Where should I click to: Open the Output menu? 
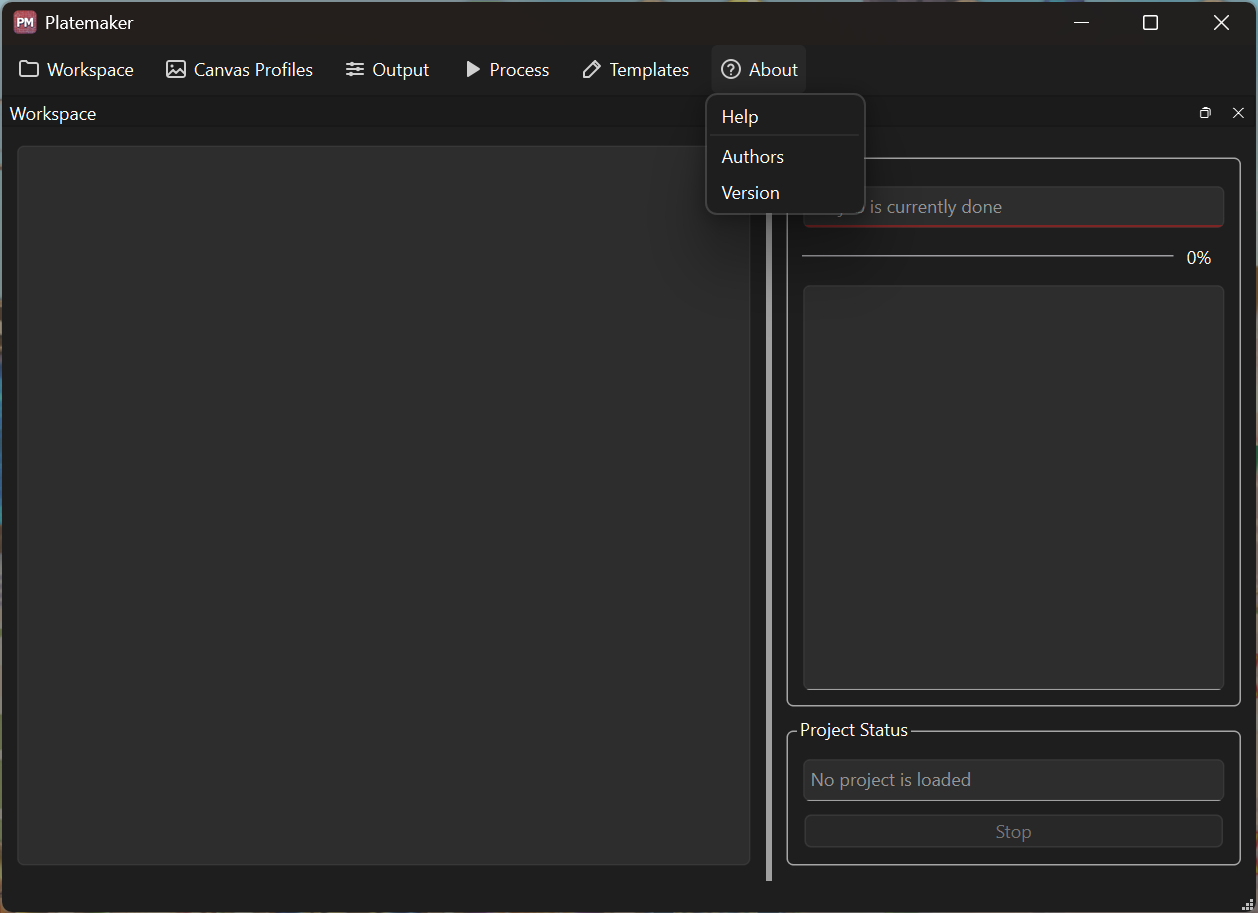coord(387,69)
